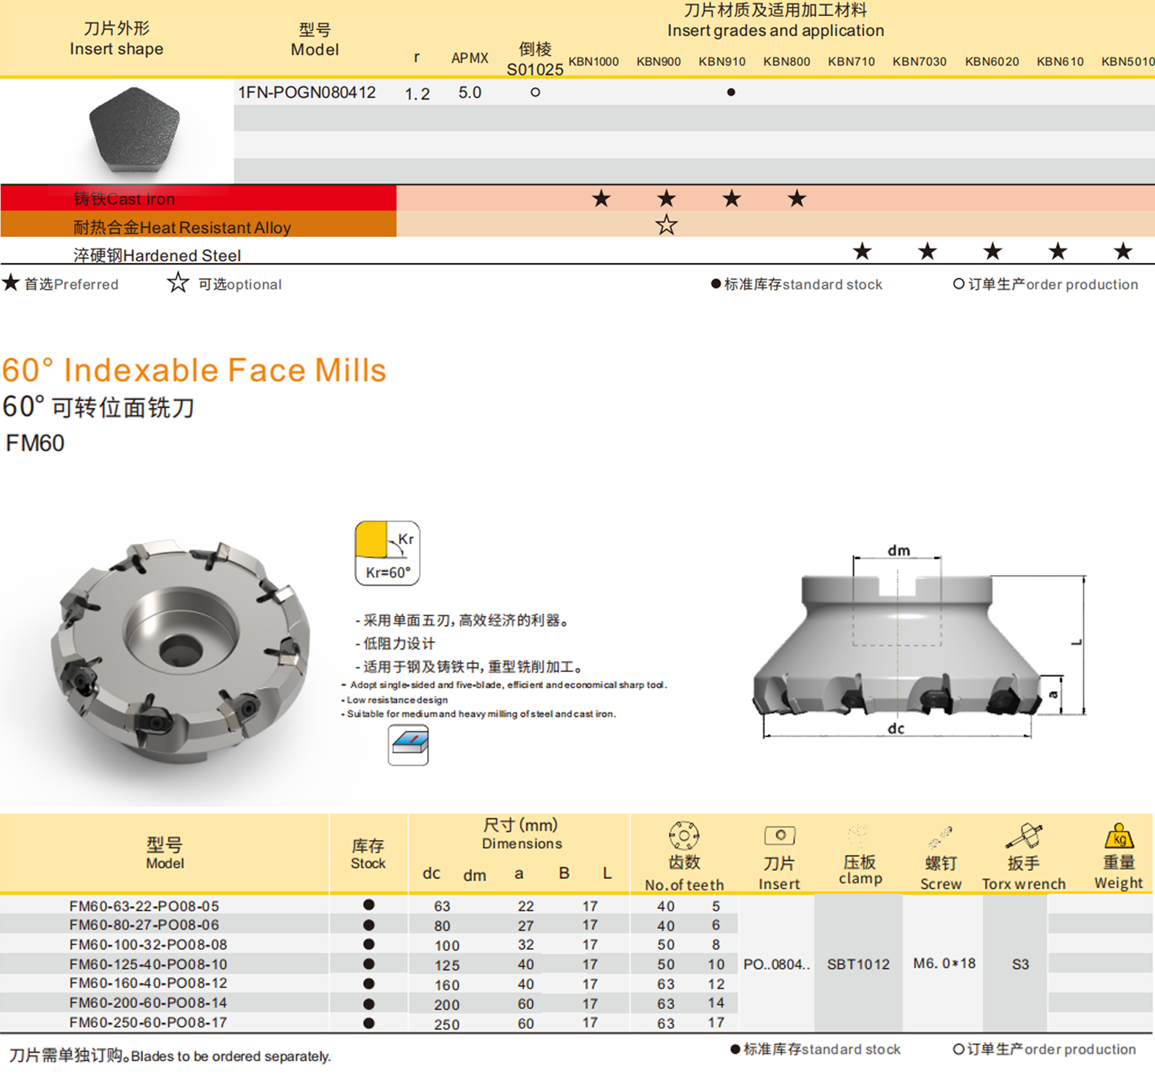Click the clamp icon in table header
The width and height of the screenshot is (1155, 1080).
(x=859, y=836)
